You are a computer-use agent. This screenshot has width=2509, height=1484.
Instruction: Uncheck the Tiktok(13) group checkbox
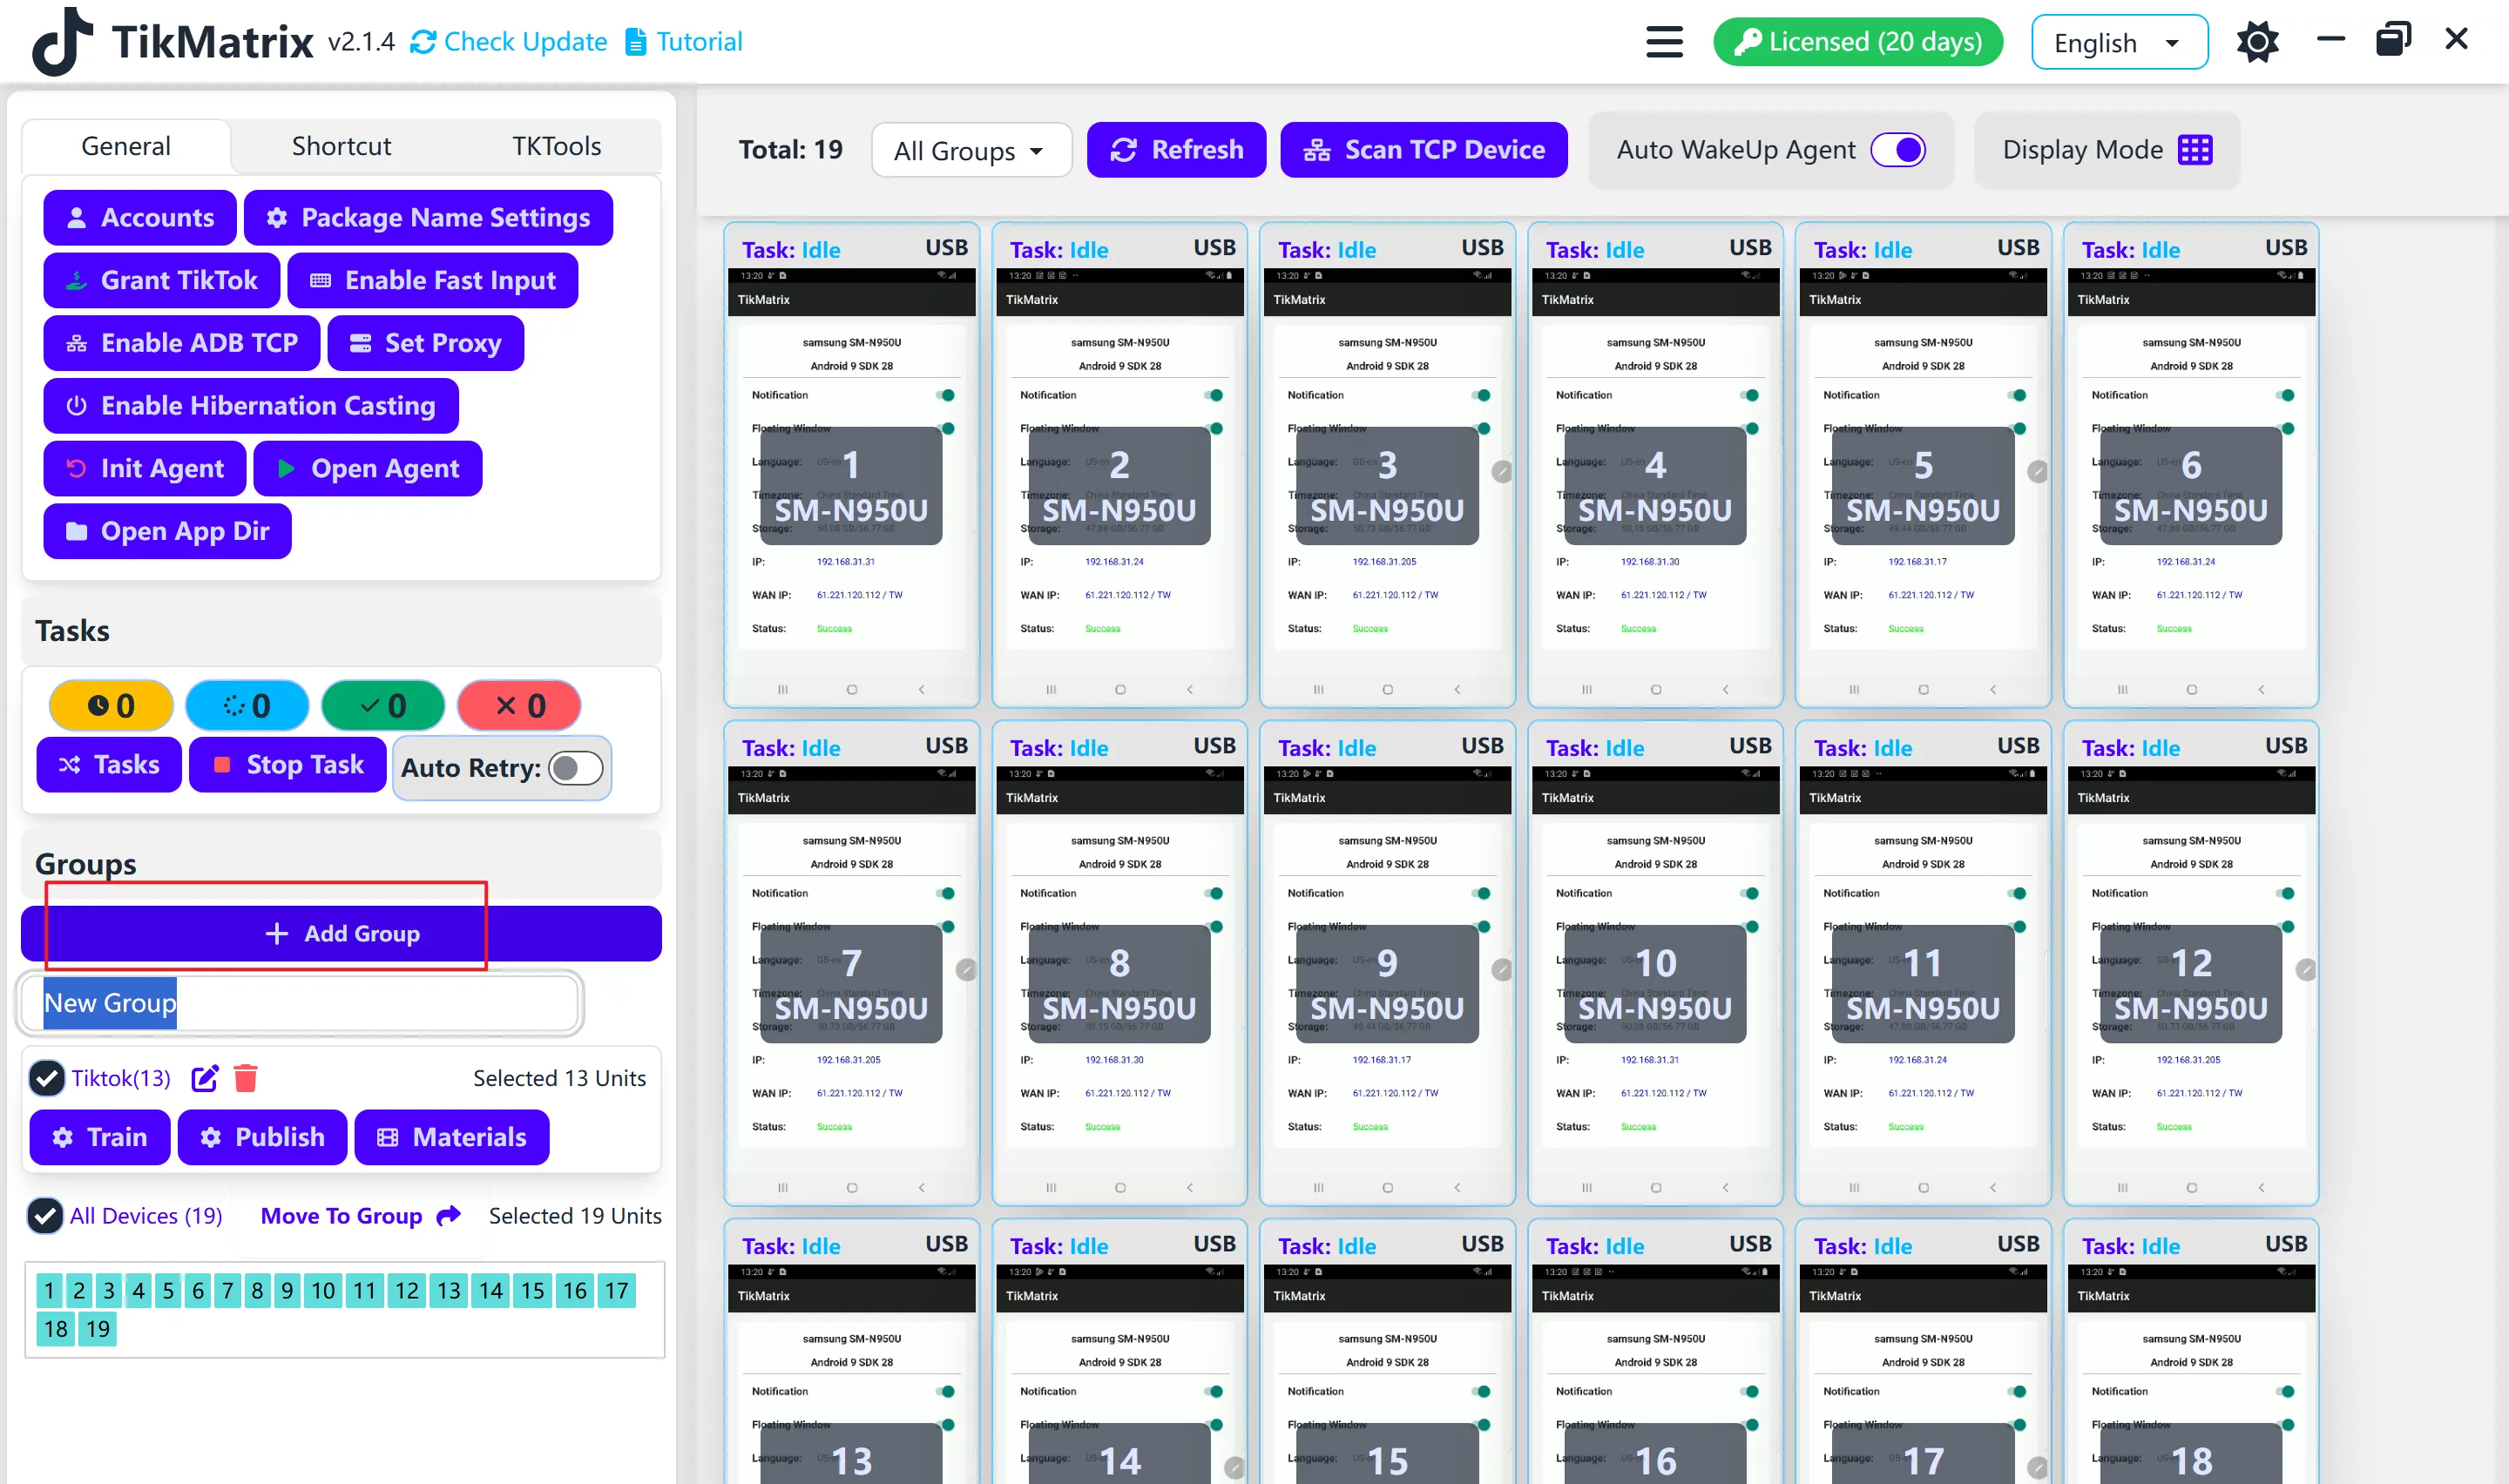[47, 1078]
